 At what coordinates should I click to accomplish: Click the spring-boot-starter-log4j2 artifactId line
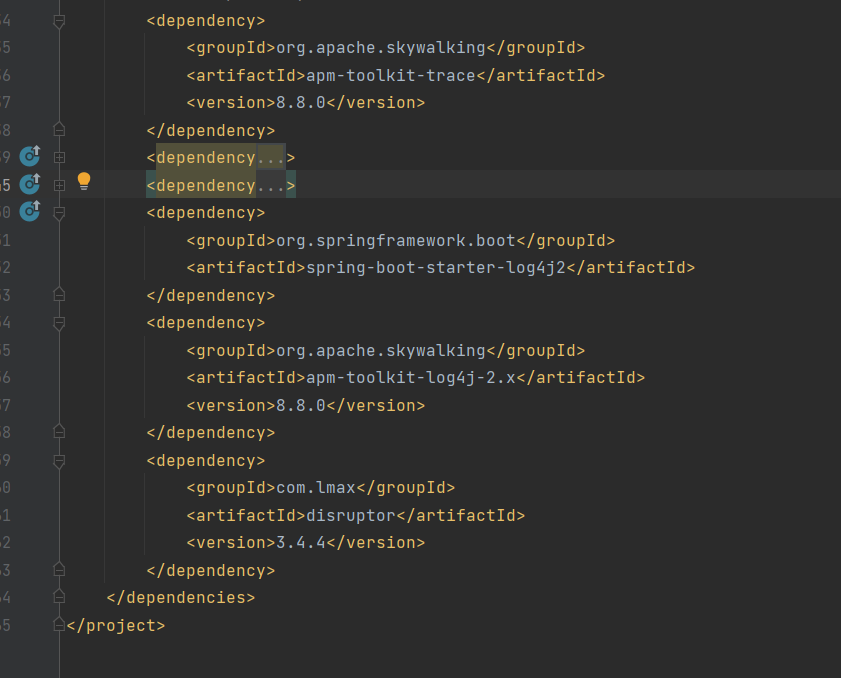point(440,267)
